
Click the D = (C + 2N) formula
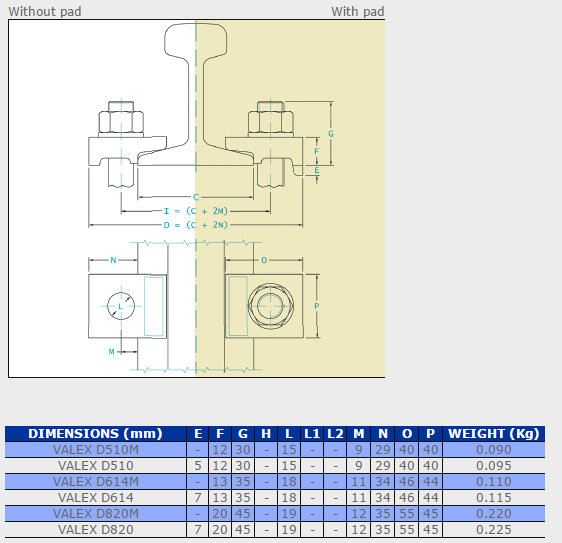pyautogui.click(x=196, y=225)
